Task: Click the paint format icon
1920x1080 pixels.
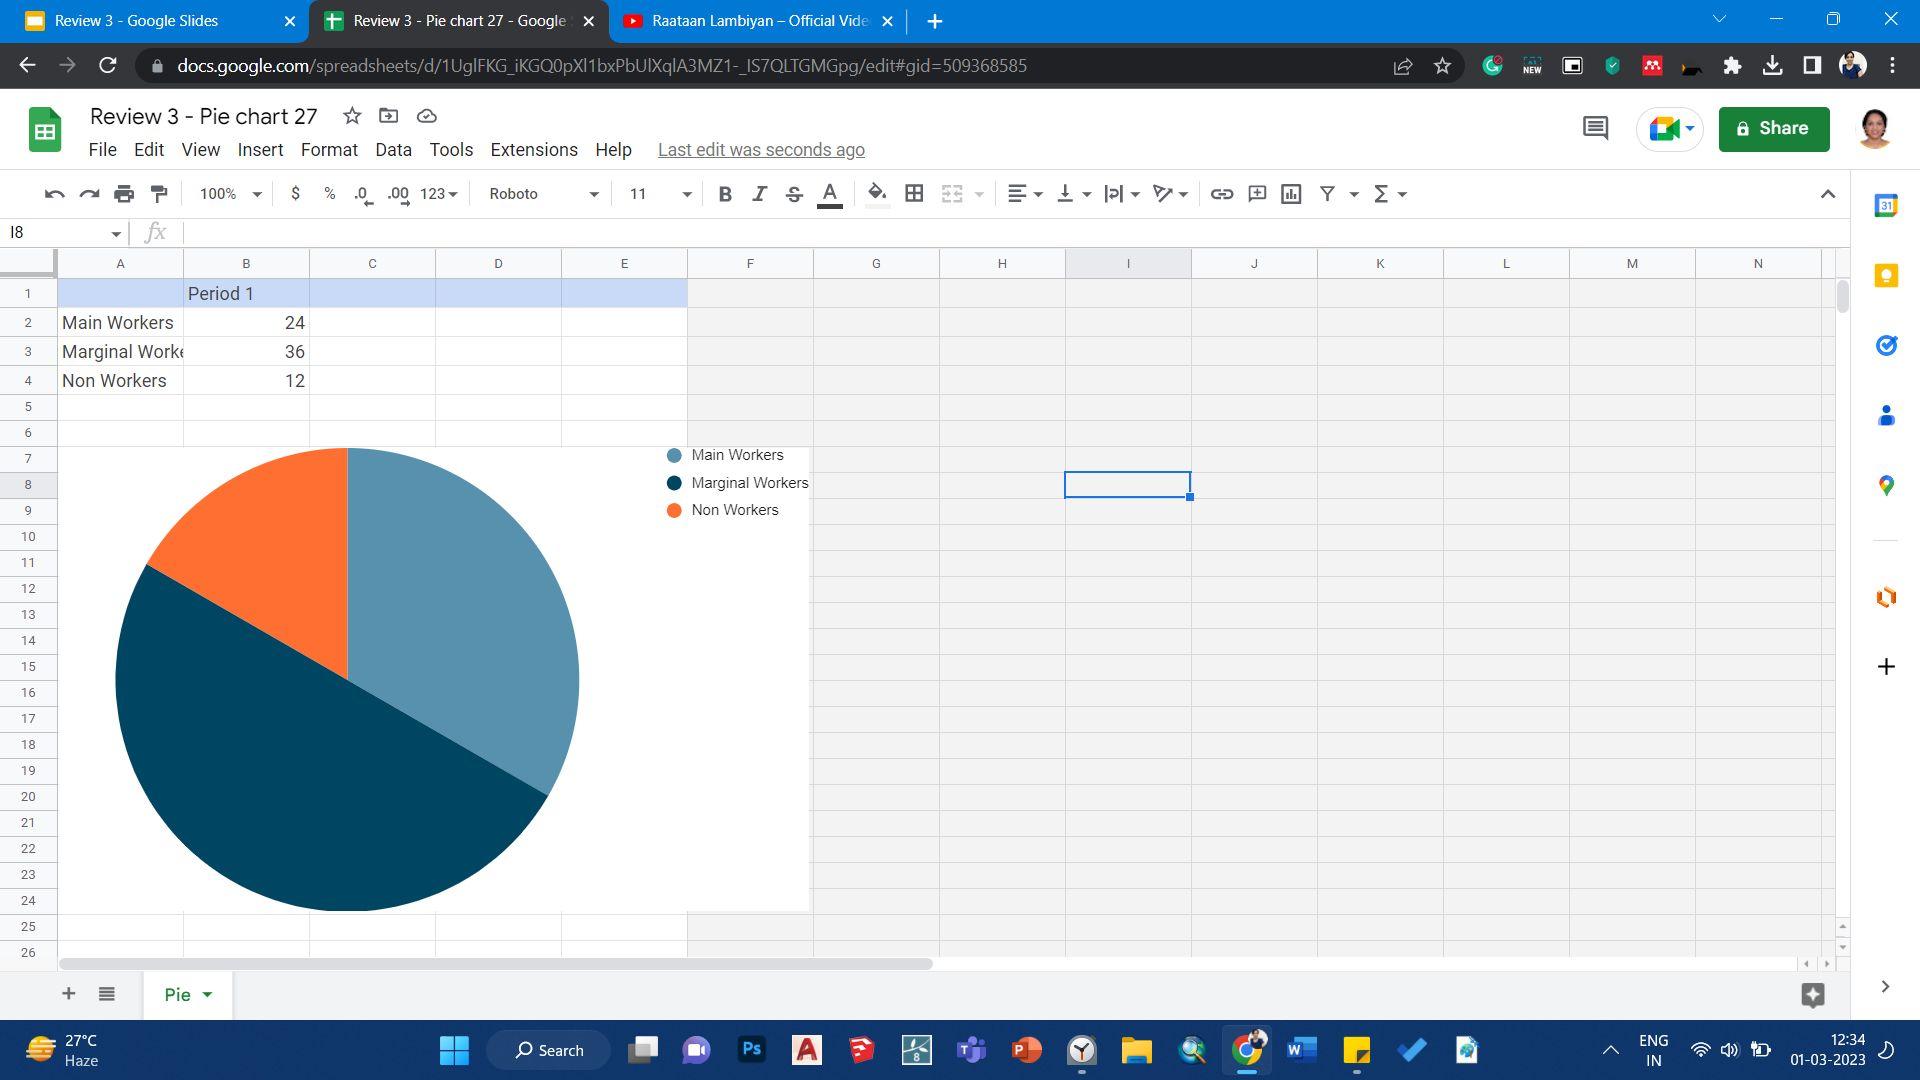Action: coord(159,194)
